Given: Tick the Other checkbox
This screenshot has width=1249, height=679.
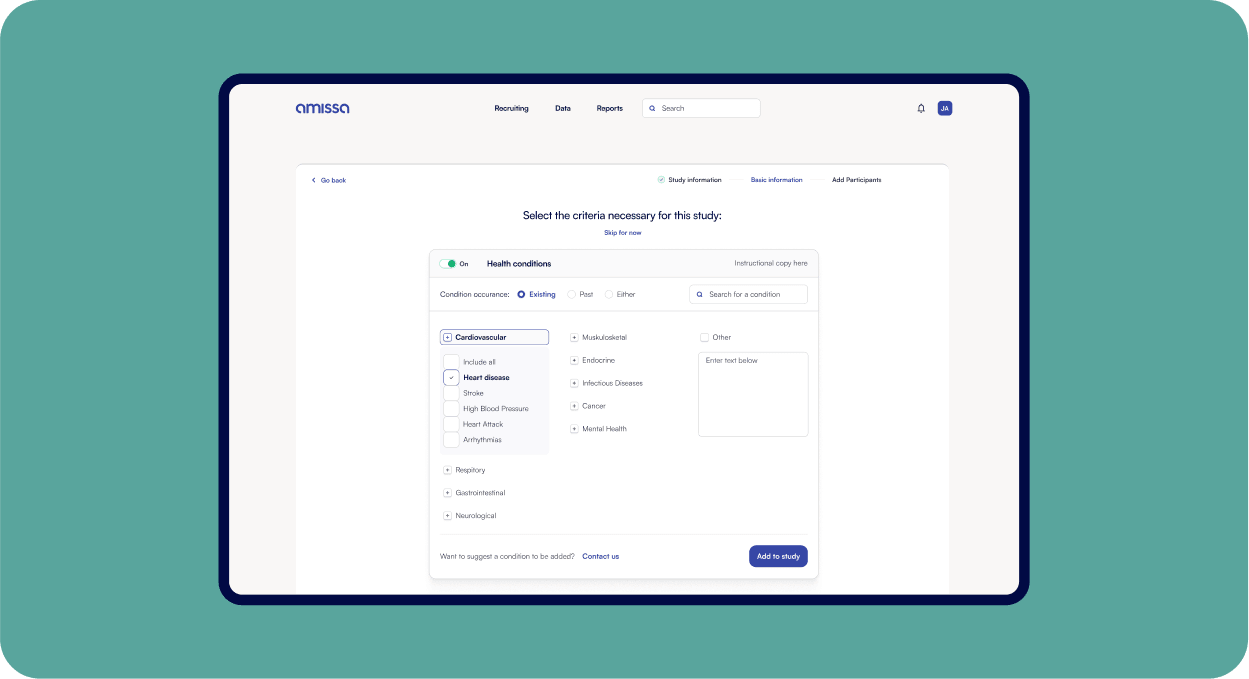Looking at the screenshot, I should pos(705,338).
